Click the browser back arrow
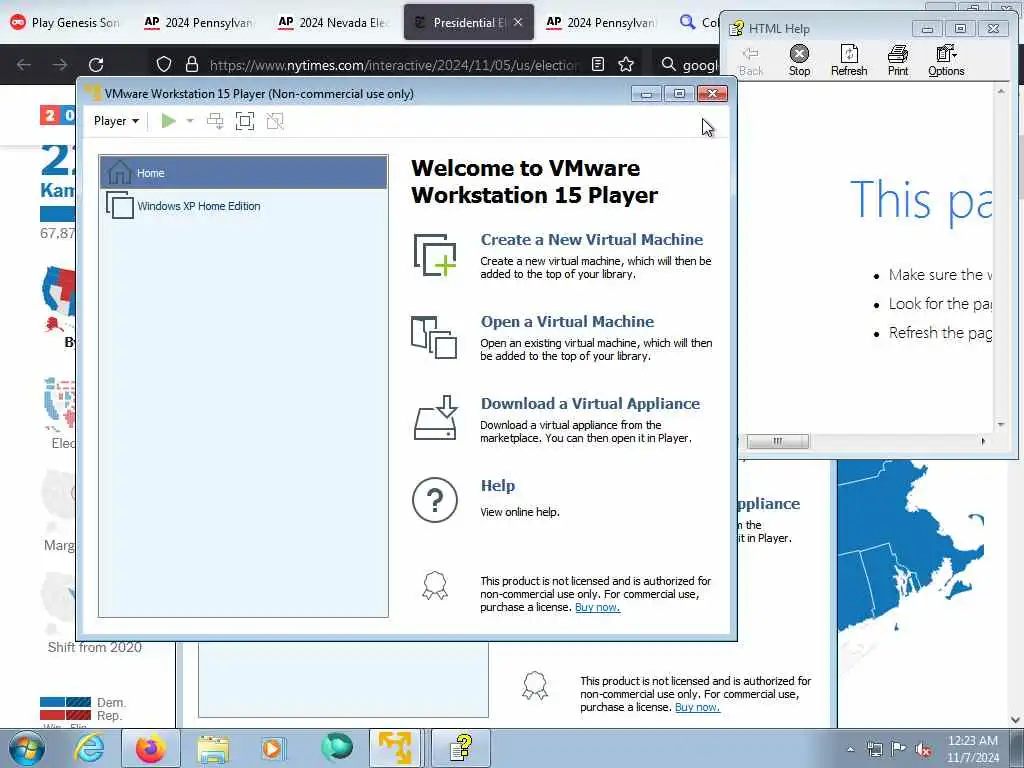The width and height of the screenshot is (1024, 768). click(24, 65)
